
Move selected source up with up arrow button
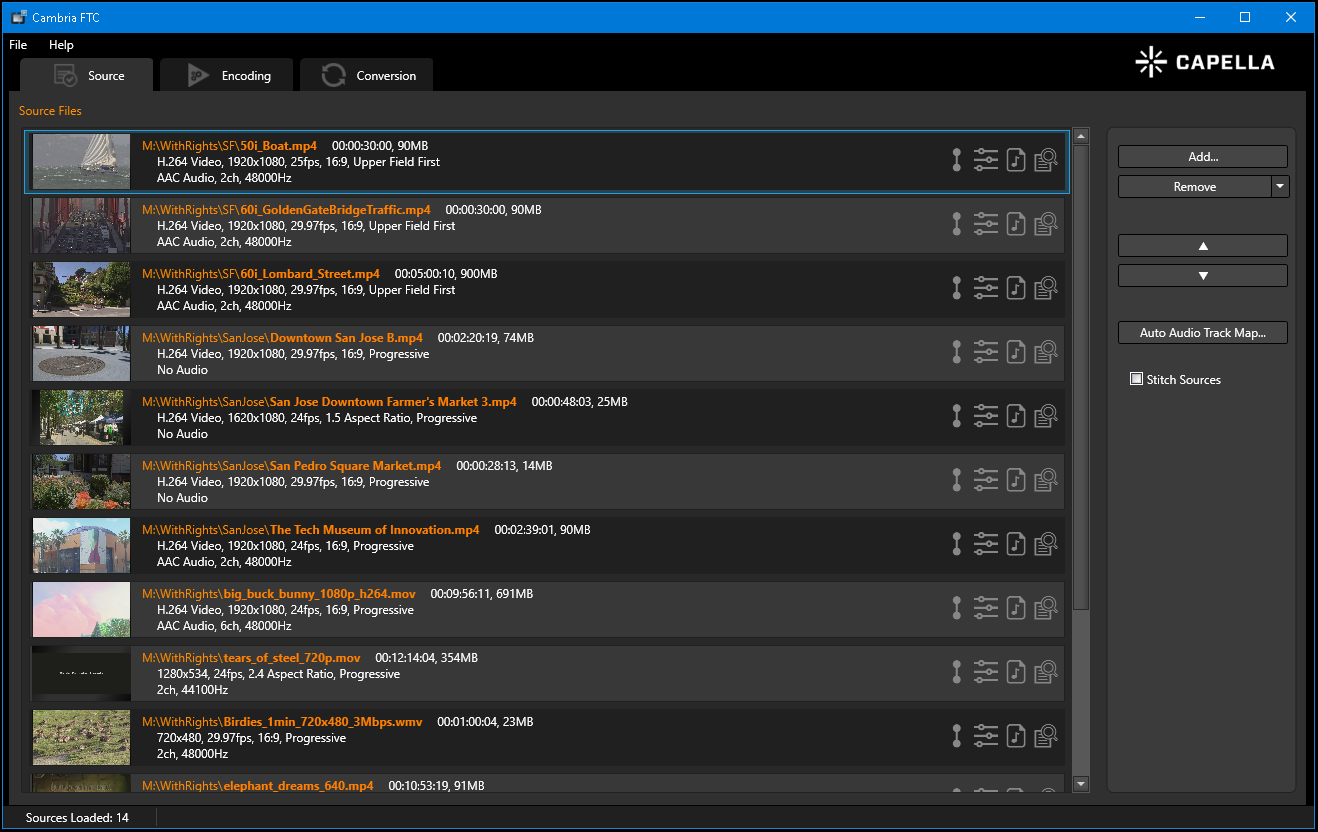[1202, 246]
